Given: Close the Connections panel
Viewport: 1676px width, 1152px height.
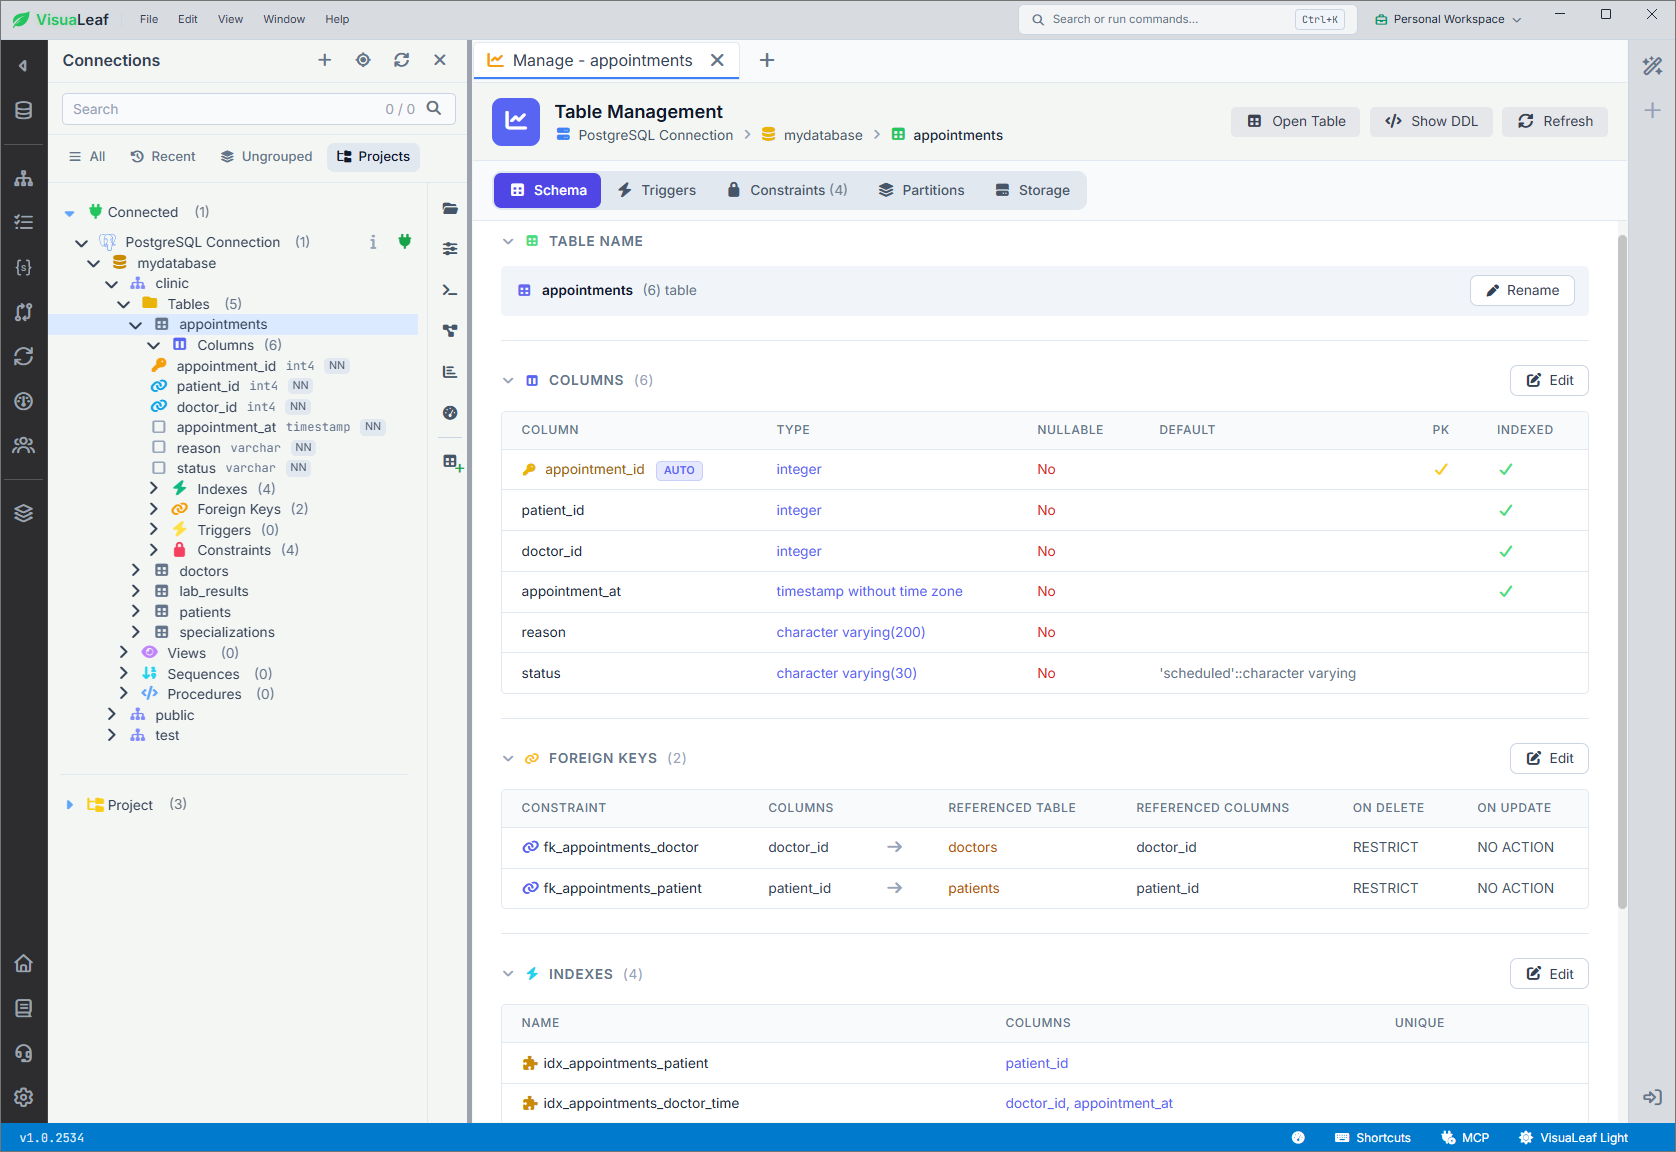Looking at the screenshot, I should coord(440,60).
